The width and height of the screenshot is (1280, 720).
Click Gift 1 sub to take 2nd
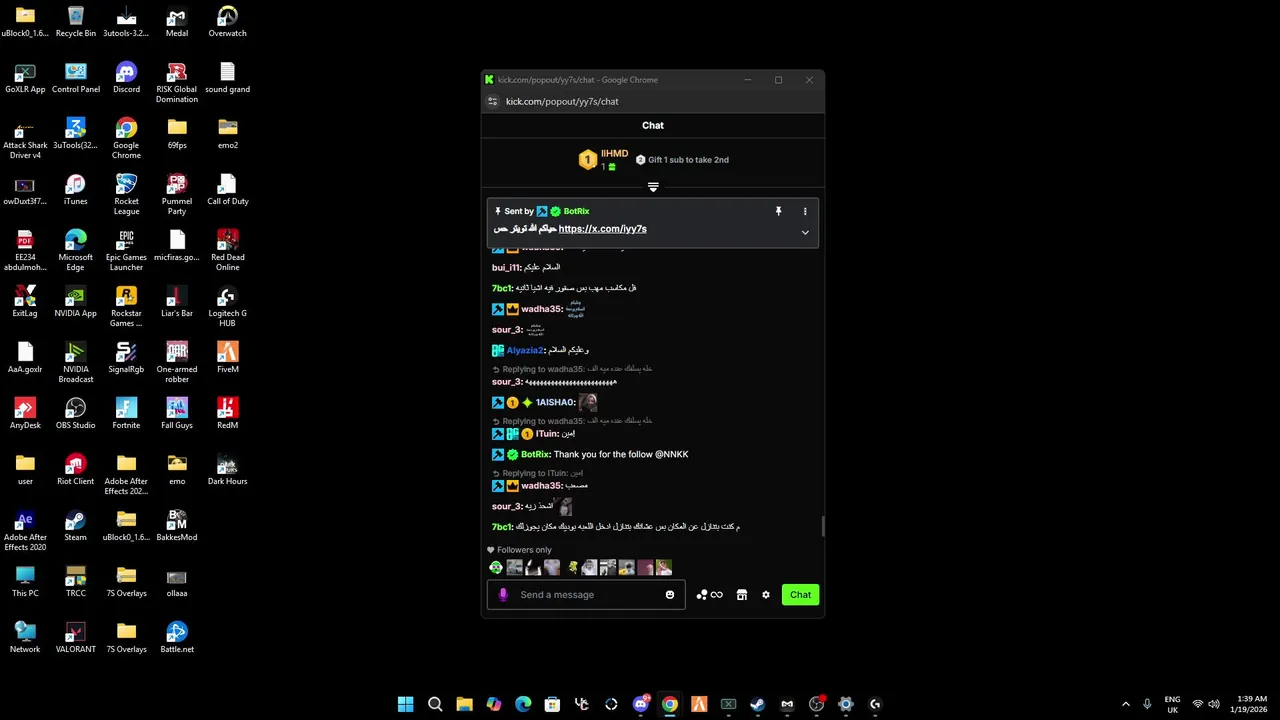[682, 160]
